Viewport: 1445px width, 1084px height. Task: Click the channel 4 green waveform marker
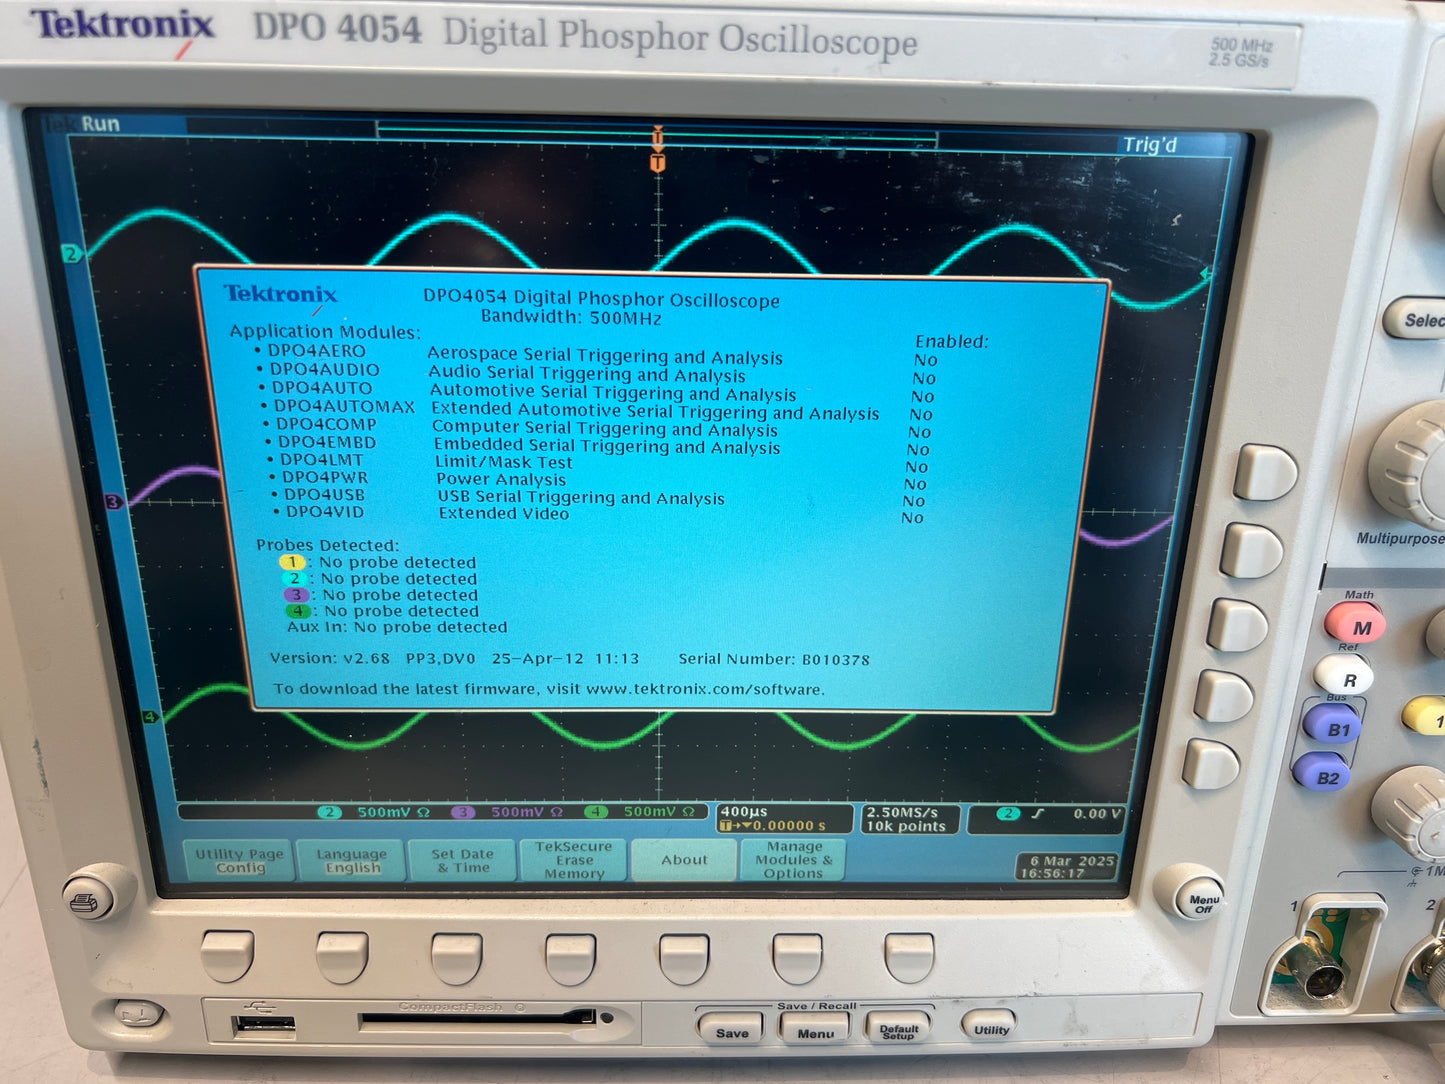[x=150, y=717]
